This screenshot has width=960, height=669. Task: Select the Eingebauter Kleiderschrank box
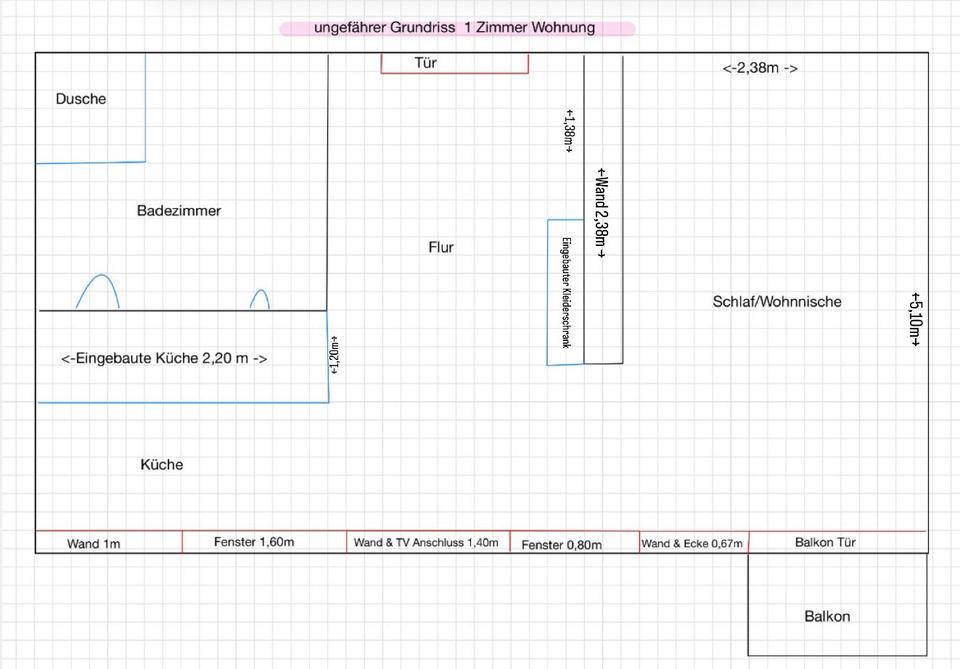[565, 292]
